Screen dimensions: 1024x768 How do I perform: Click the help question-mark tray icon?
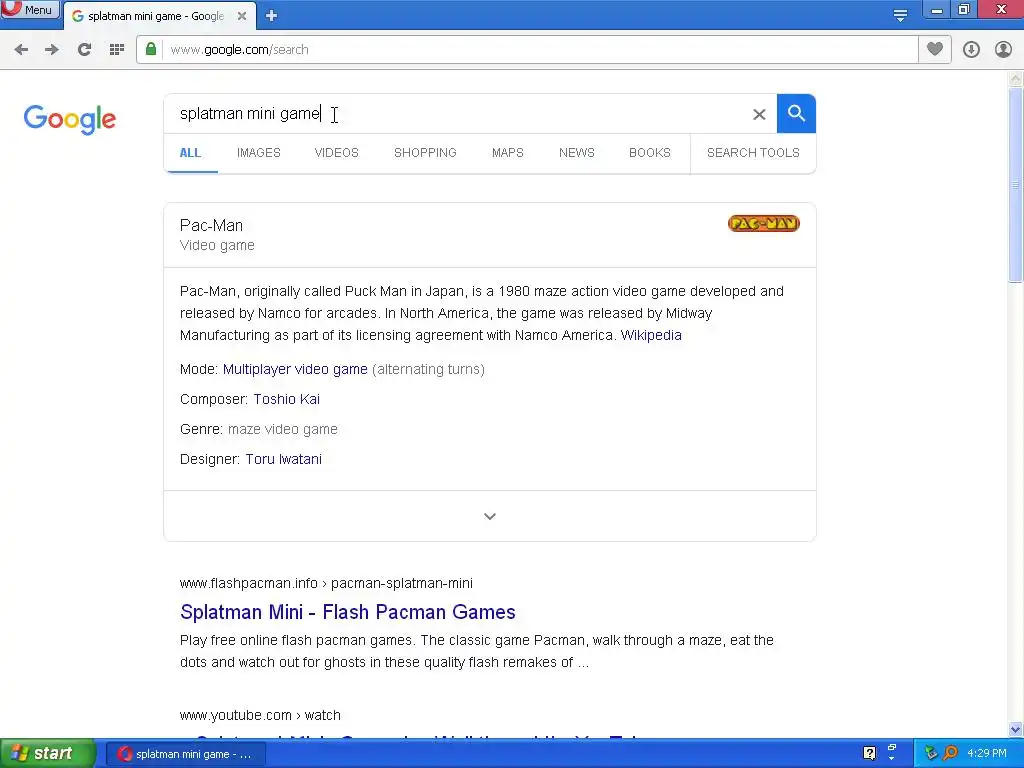click(869, 753)
